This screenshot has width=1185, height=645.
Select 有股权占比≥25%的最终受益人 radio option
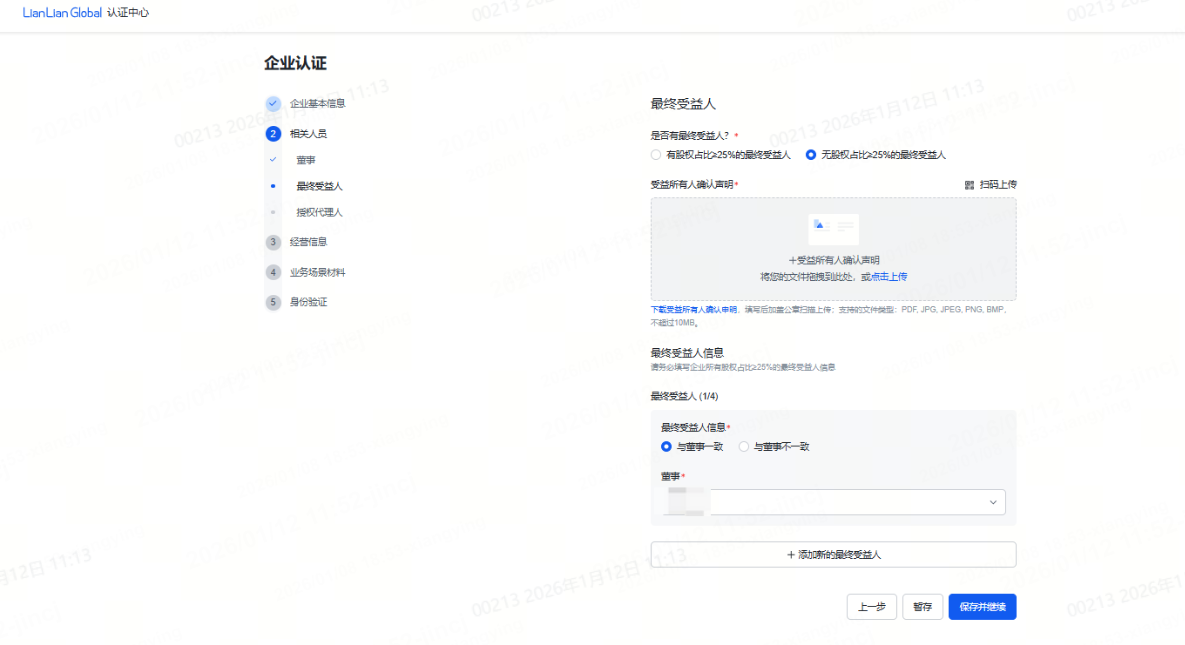point(655,155)
